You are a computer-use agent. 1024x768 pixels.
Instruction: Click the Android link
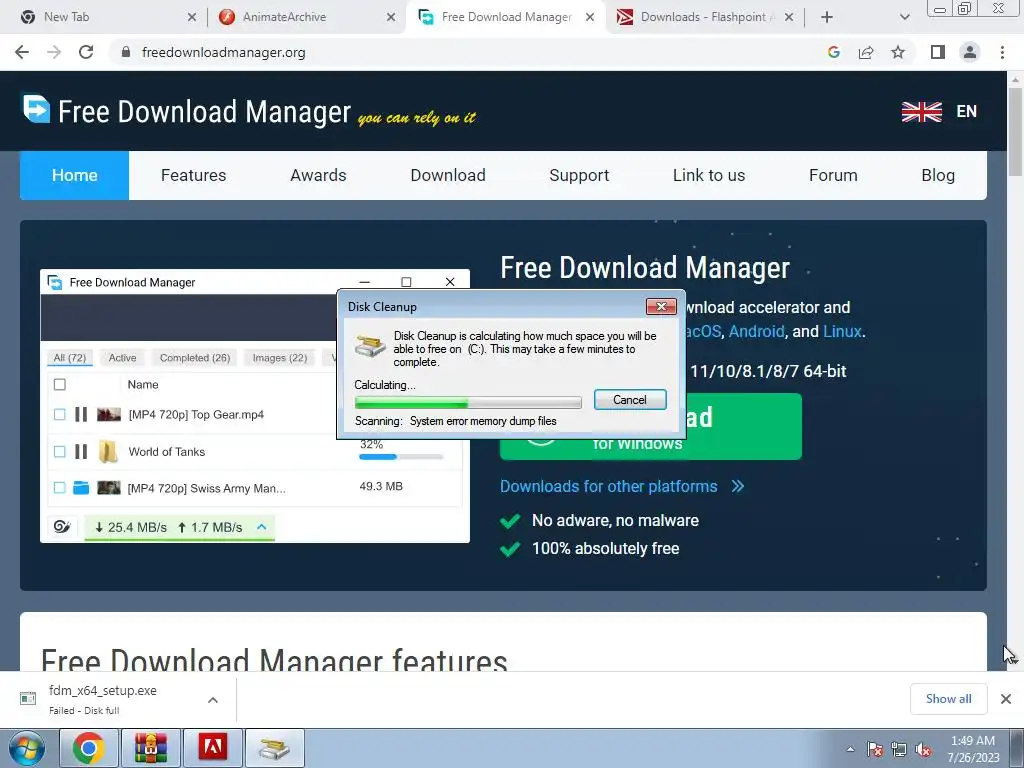pyautogui.click(x=756, y=331)
